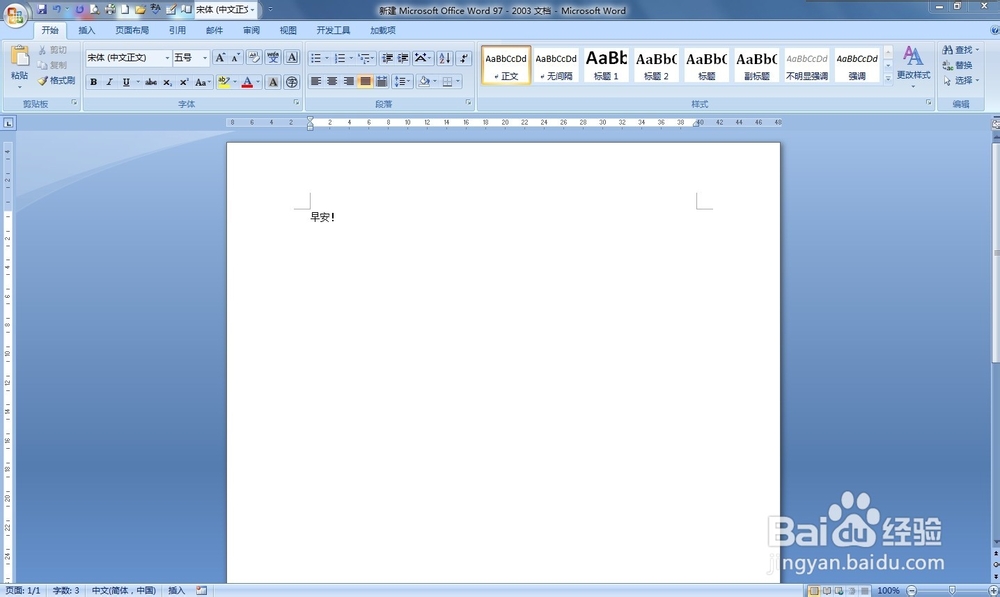Sort text with A-Z sort icon
Screen dimensions: 1000x597
[x=445, y=58]
